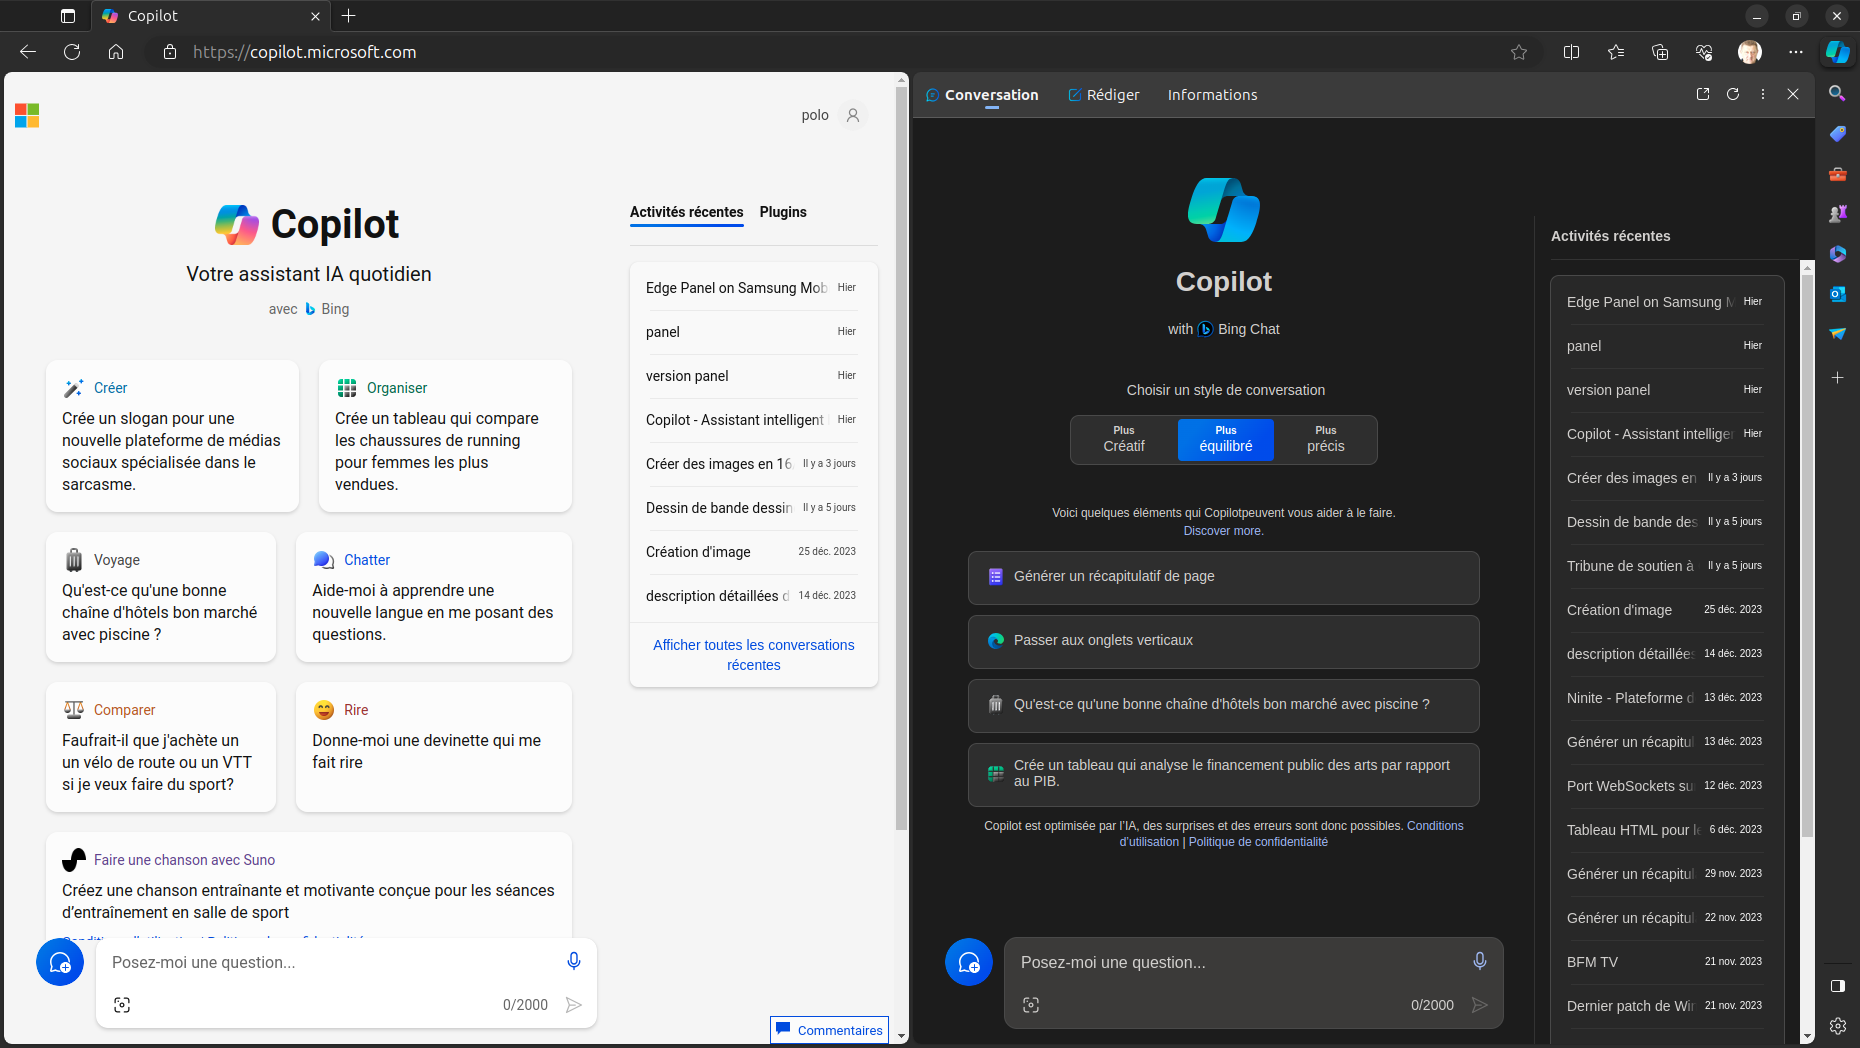This screenshot has height=1048, width=1860.
Task: Close the Copilot side panel
Action: (1793, 94)
